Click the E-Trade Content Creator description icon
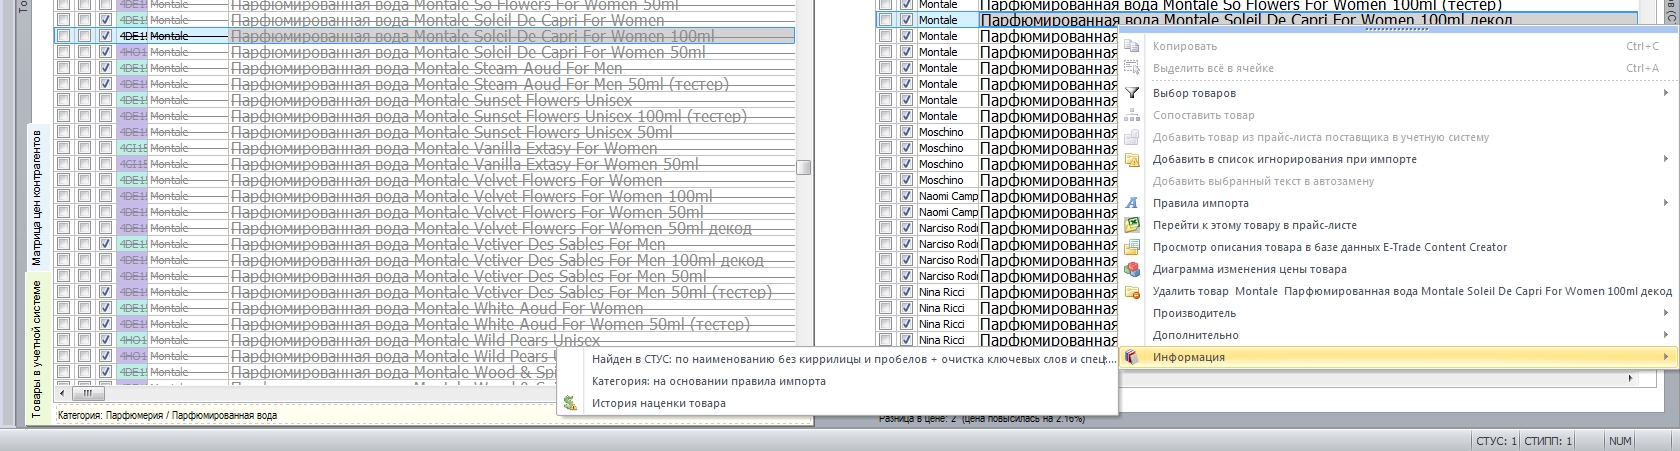 1132,247
